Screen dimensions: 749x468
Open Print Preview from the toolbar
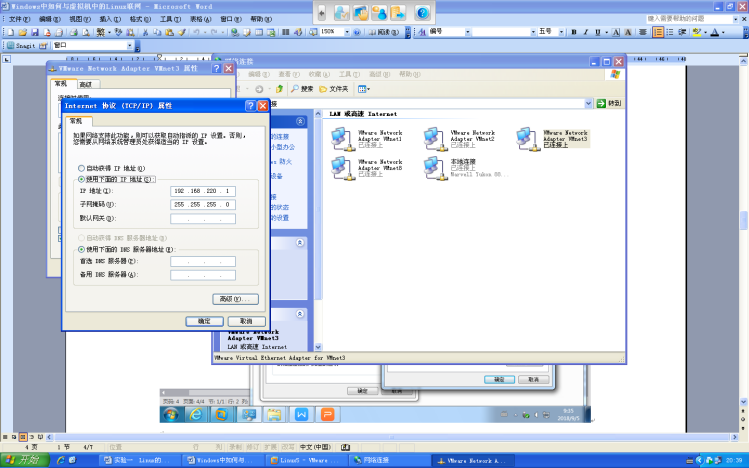86,32
